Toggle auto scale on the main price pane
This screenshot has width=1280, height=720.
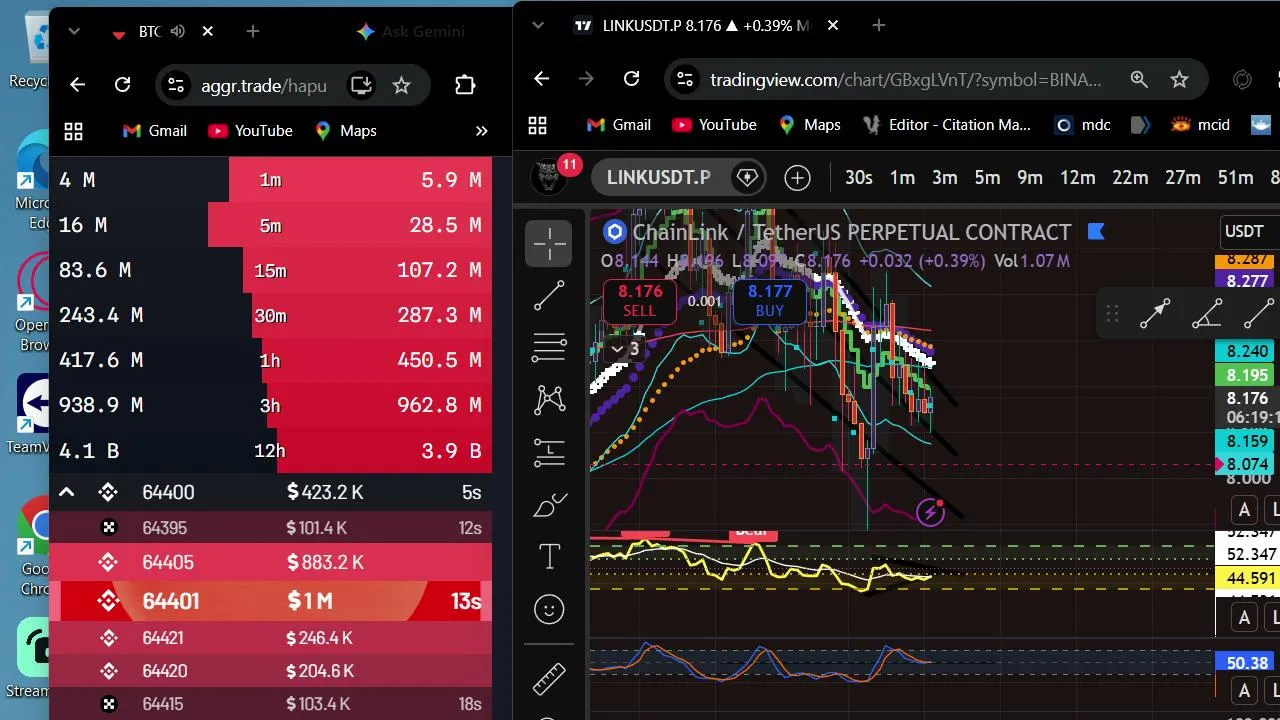tap(1244, 510)
